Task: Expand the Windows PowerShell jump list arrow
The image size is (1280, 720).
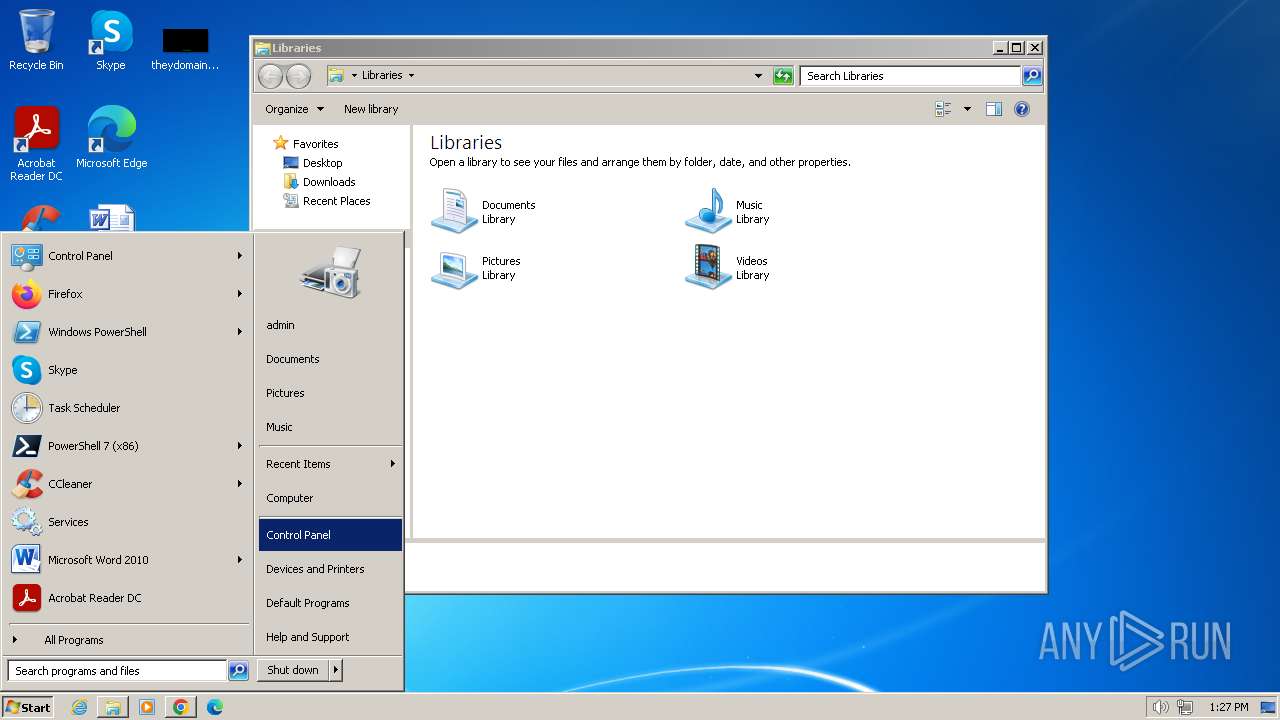Action: click(x=240, y=332)
